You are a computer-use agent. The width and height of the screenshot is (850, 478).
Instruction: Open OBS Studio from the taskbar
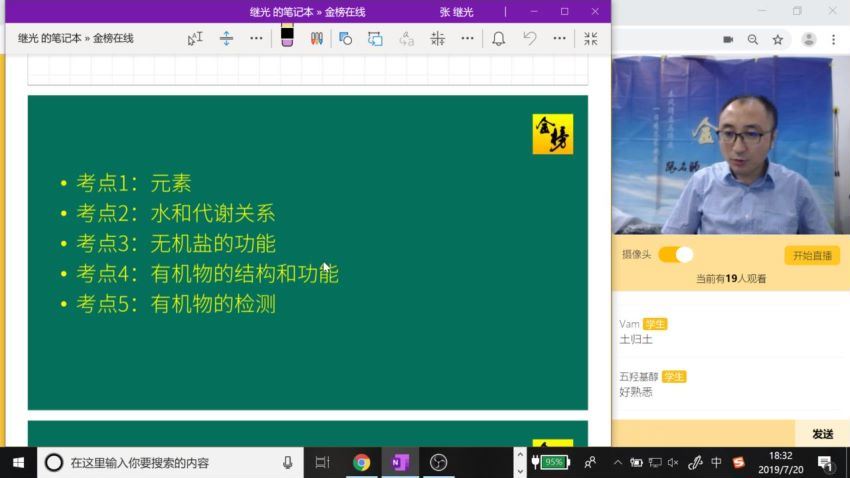coord(439,462)
